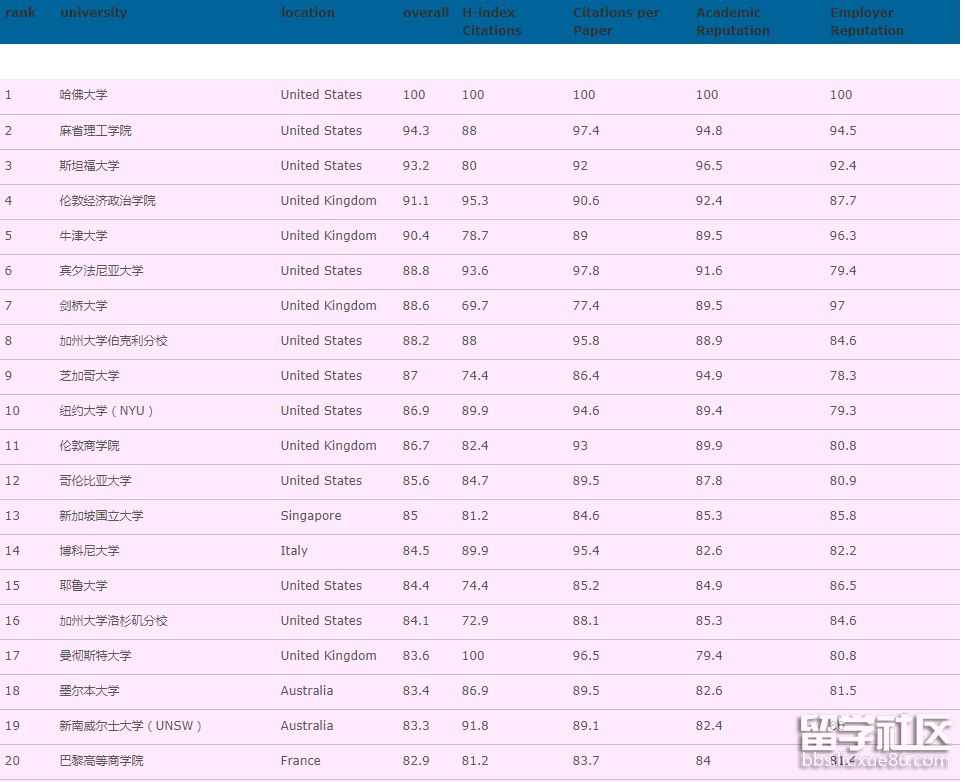Click the "location" column header
The image size is (965, 782).
tap(307, 13)
